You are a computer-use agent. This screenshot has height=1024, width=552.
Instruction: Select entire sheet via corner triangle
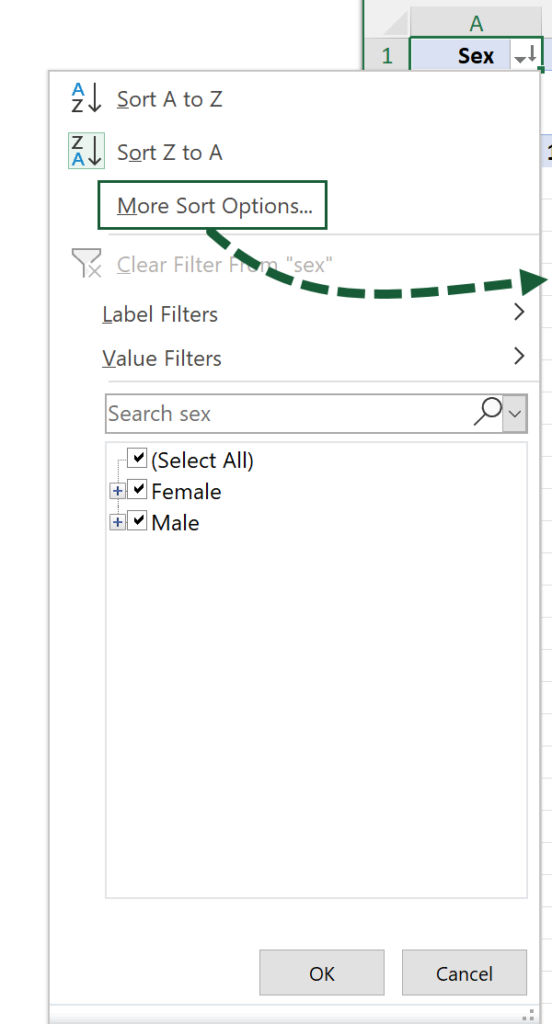pyautogui.click(x=390, y=24)
